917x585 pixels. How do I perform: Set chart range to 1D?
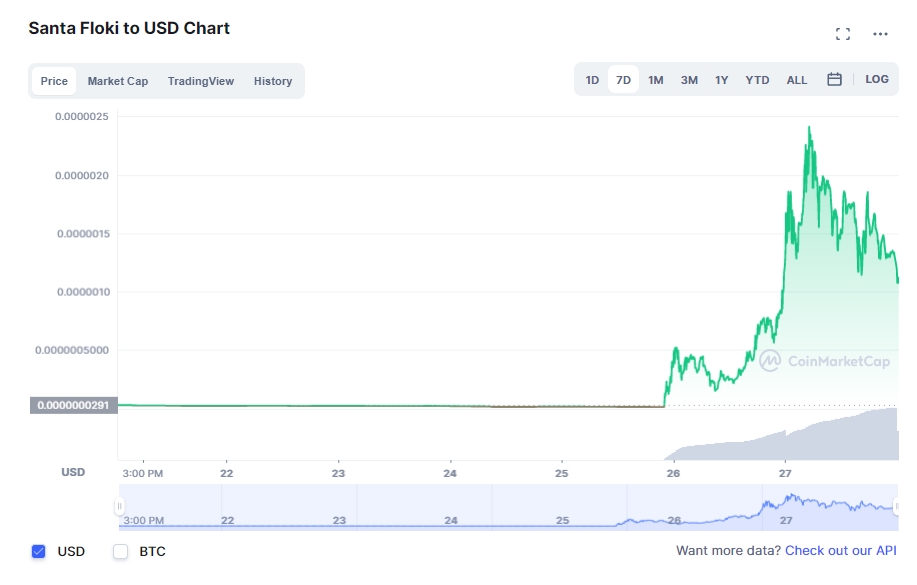coord(592,80)
